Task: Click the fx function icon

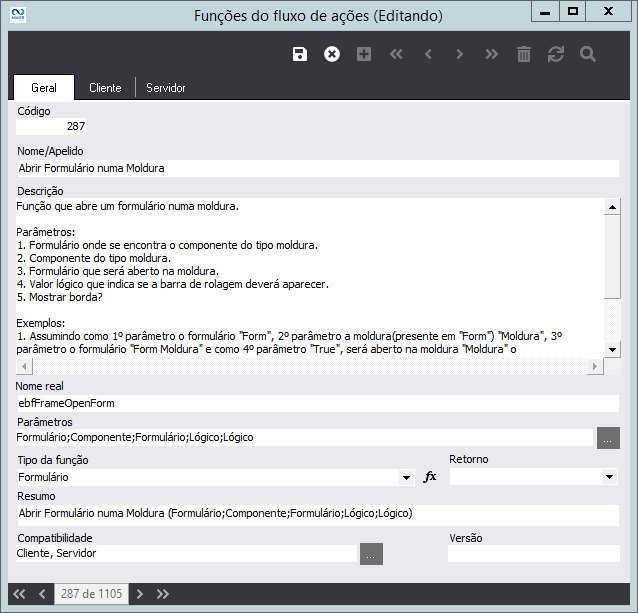Action: (430, 477)
